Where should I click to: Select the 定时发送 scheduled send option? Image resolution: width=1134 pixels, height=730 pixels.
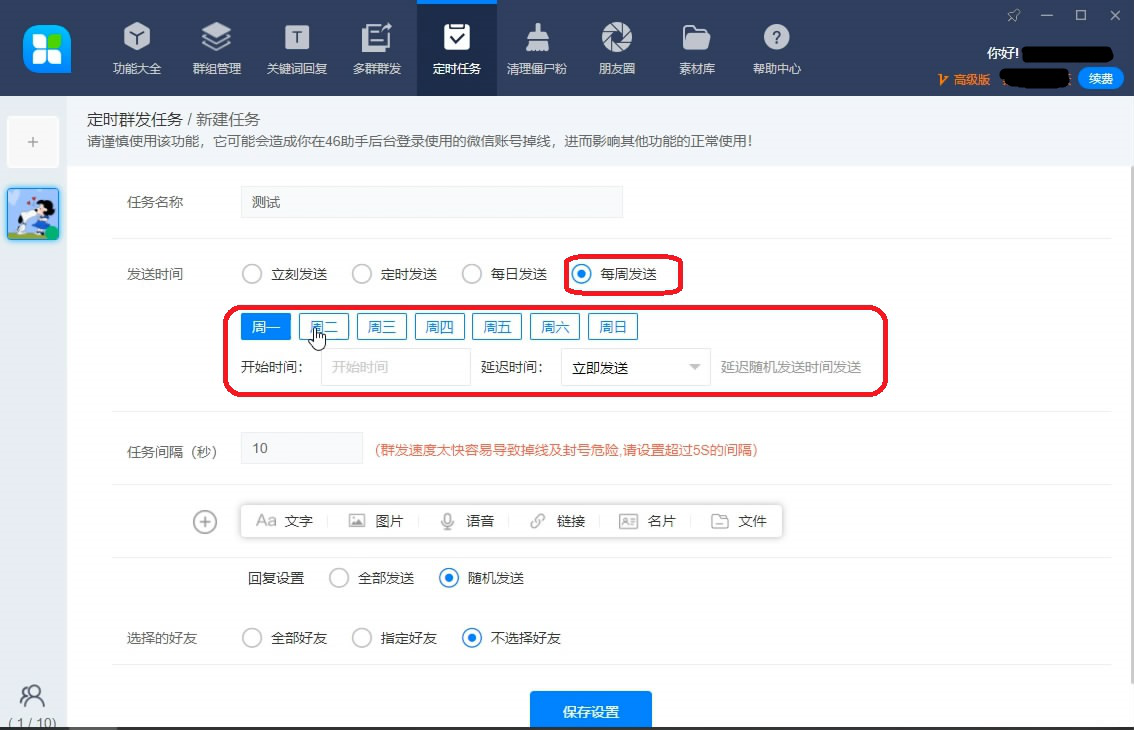(361, 272)
